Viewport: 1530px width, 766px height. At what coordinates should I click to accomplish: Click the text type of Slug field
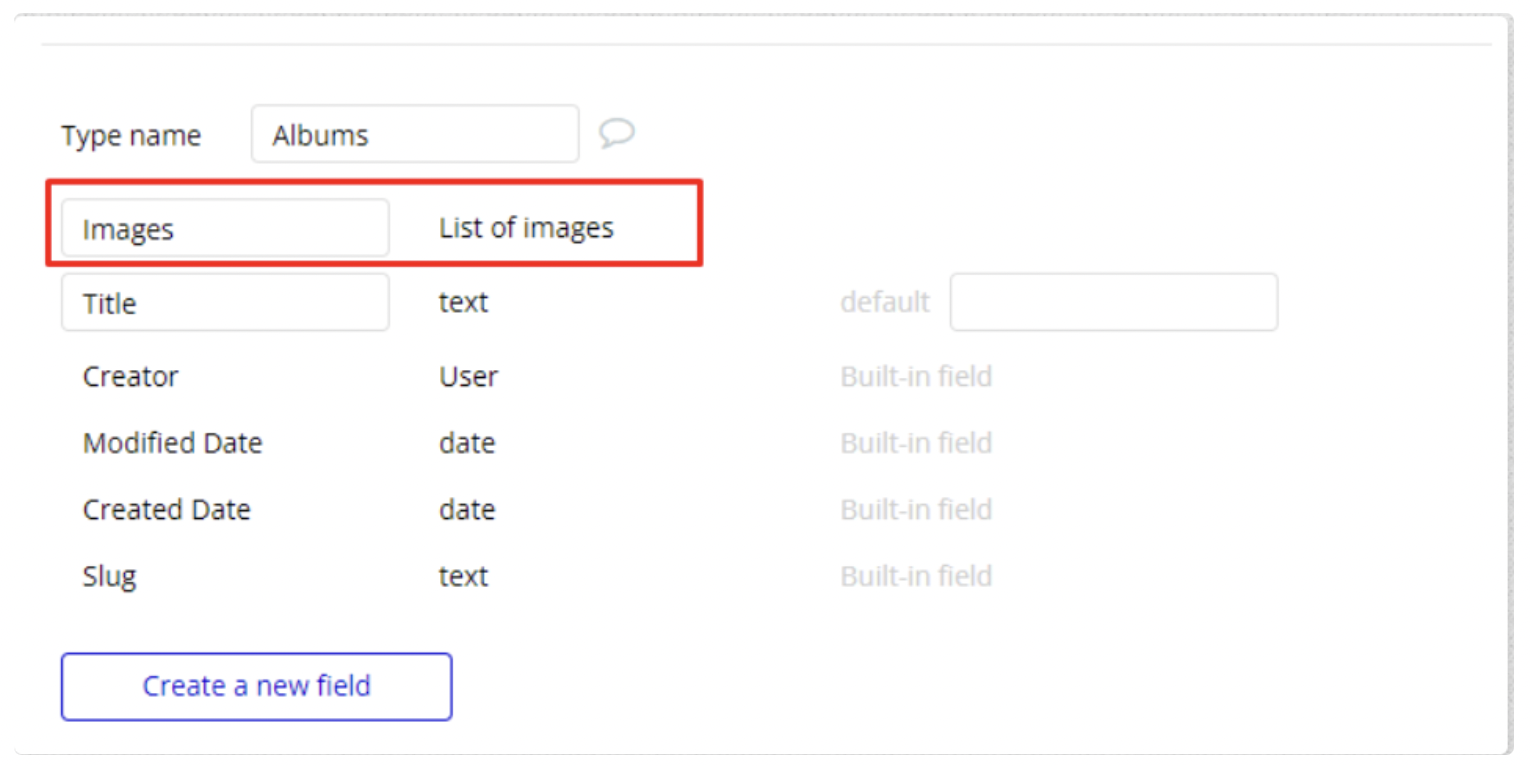pyautogui.click(x=463, y=576)
